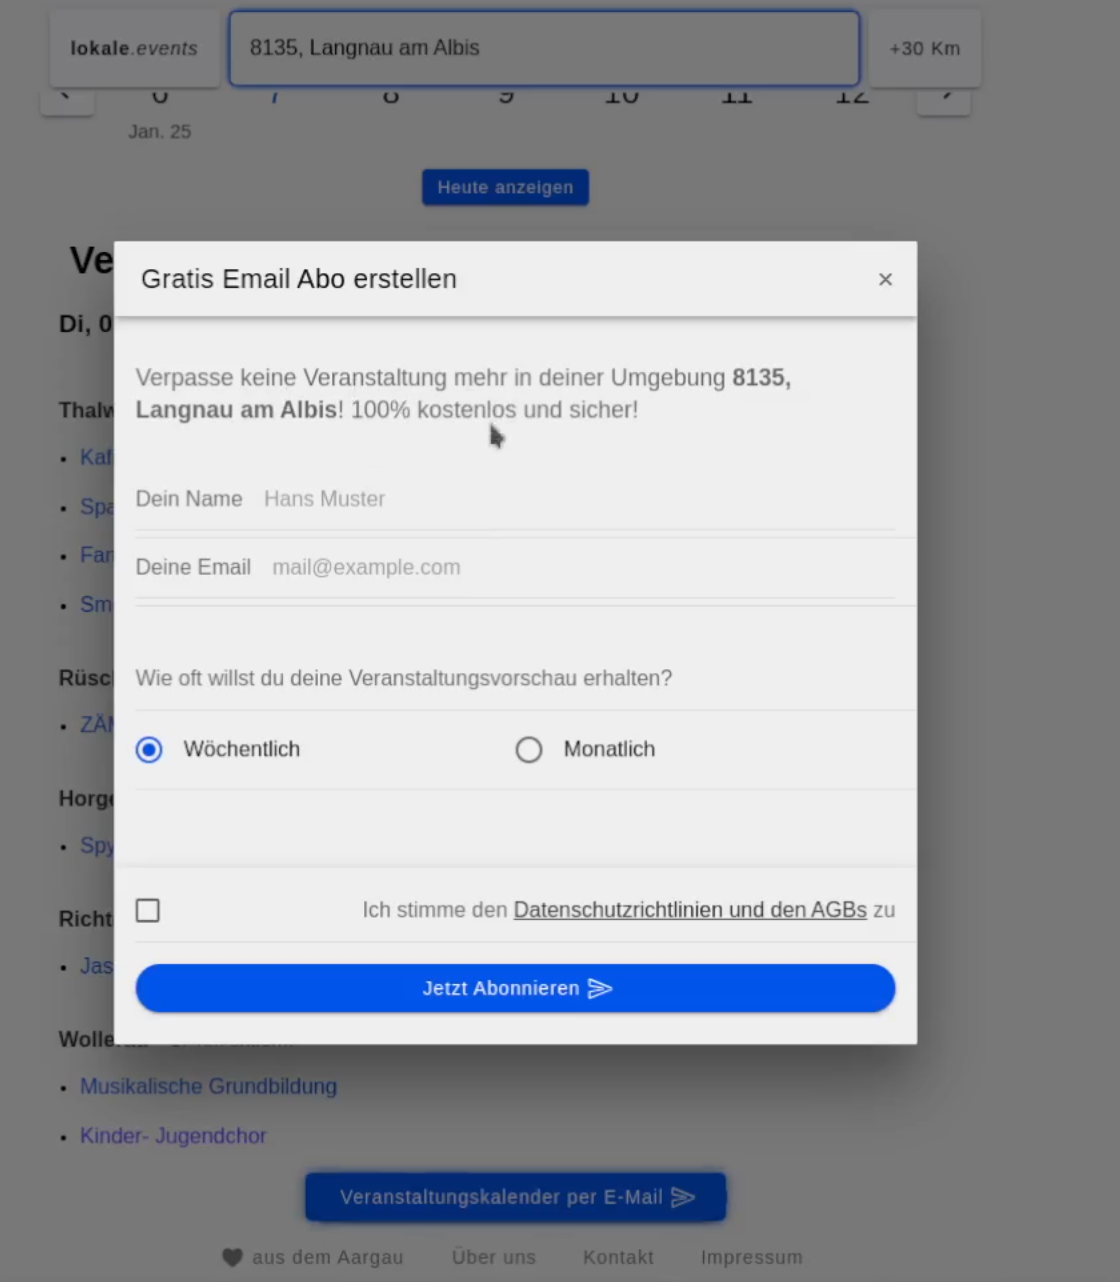The height and width of the screenshot is (1282, 1120).
Task: Select the Monatlich radio option
Action: pyautogui.click(x=529, y=750)
